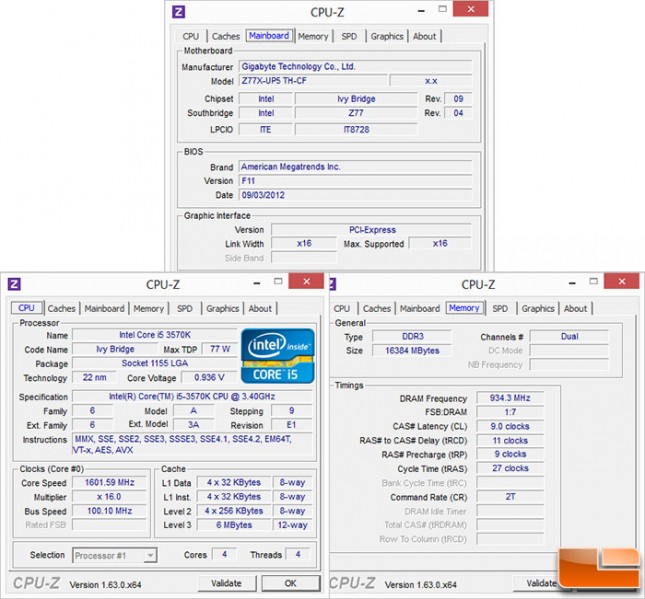Image resolution: width=645 pixels, height=599 pixels.
Task: Click the i5-3570K CPU @ 3.40GHz specification field
Action: 192,396
